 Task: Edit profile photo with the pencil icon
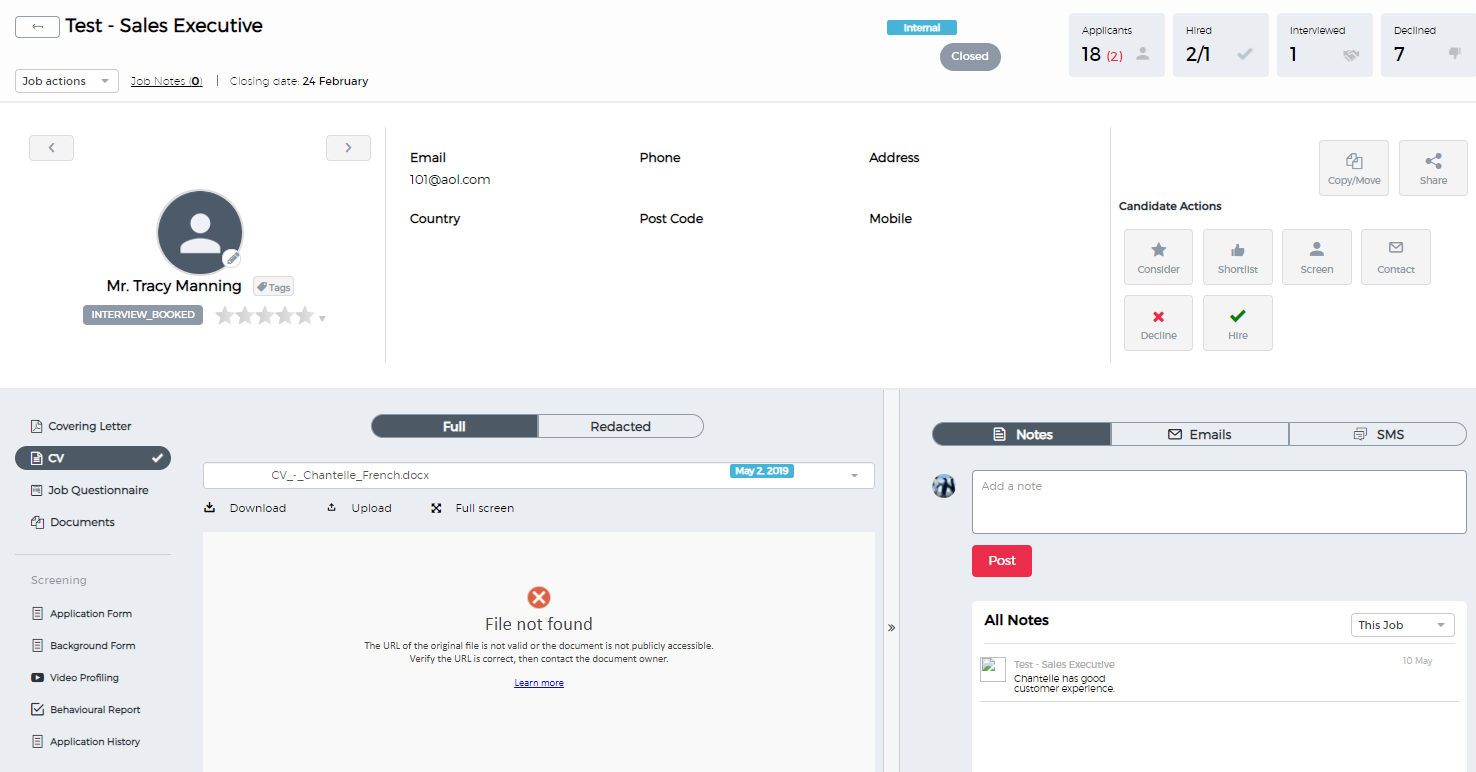click(x=232, y=258)
